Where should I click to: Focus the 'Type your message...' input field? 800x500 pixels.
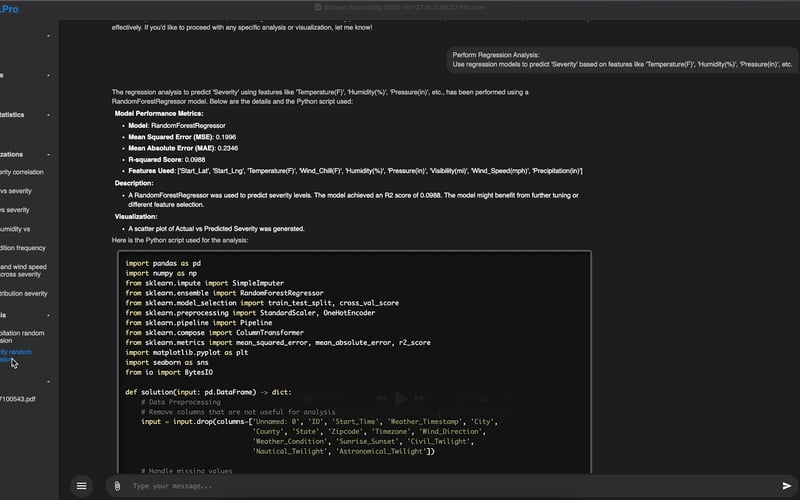point(449,486)
